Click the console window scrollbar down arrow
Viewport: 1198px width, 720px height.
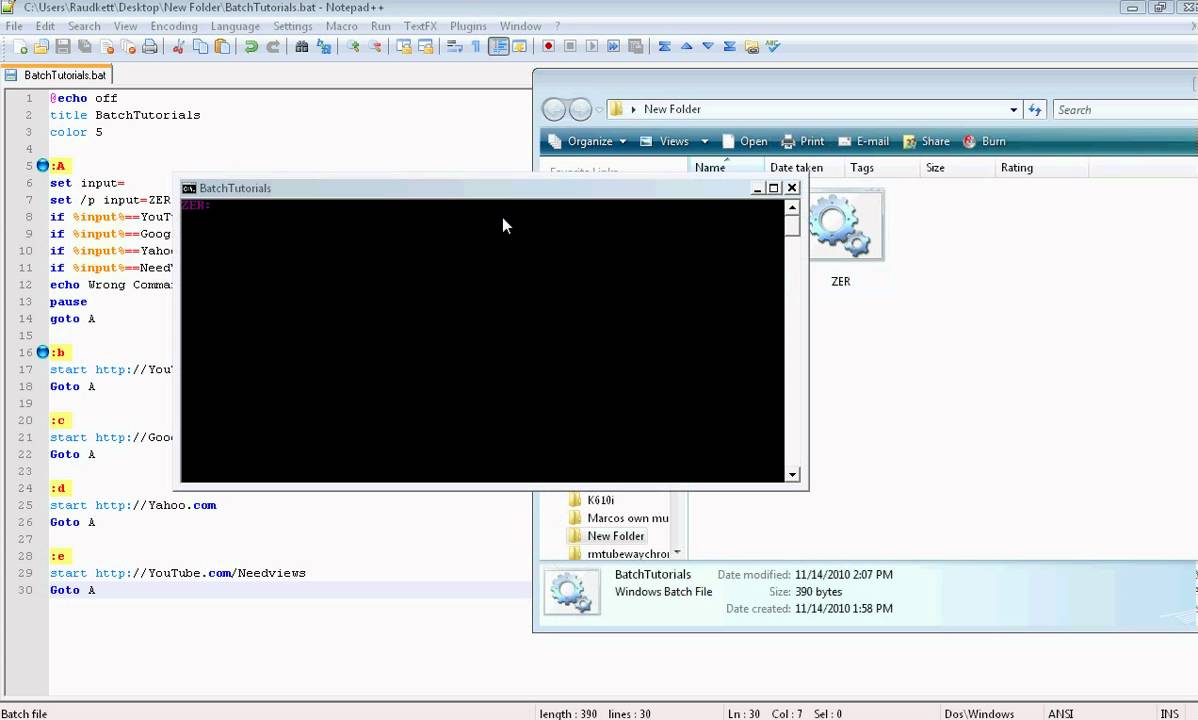[792, 475]
